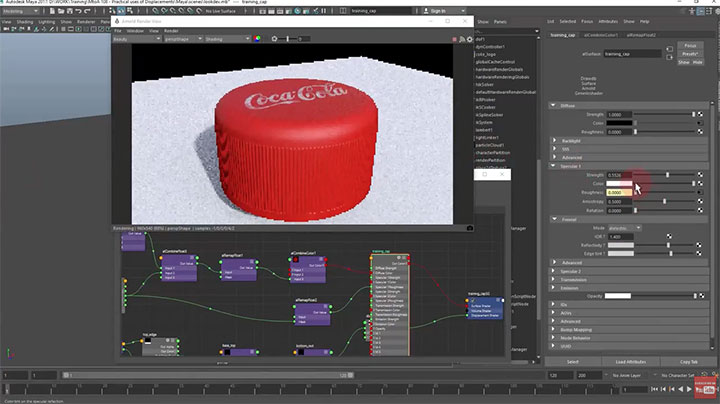
Task: Click the output connection icon beside aiSurface name
Action: [669, 57]
